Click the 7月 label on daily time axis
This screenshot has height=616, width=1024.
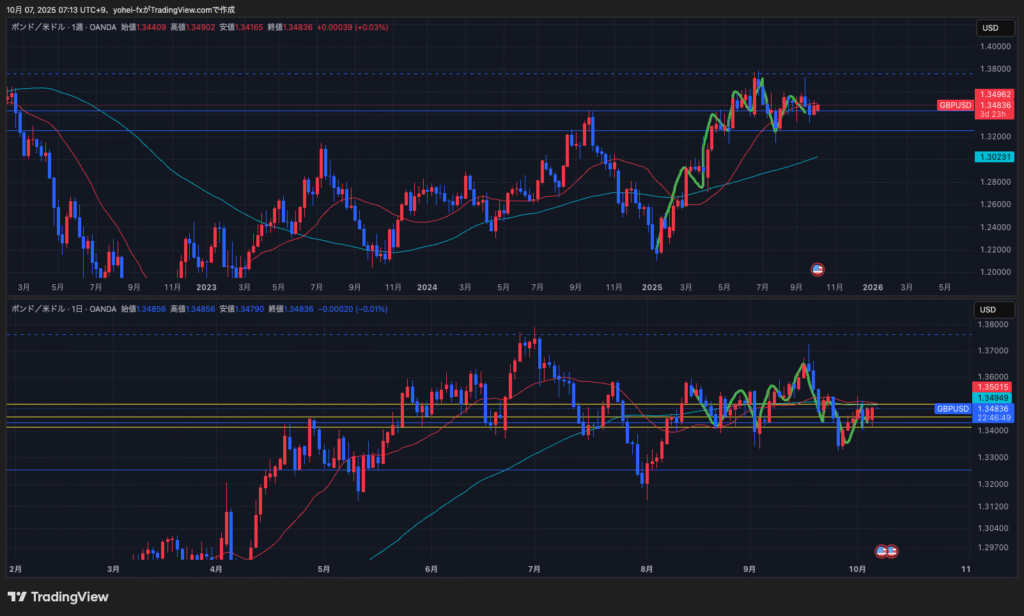(534, 569)
